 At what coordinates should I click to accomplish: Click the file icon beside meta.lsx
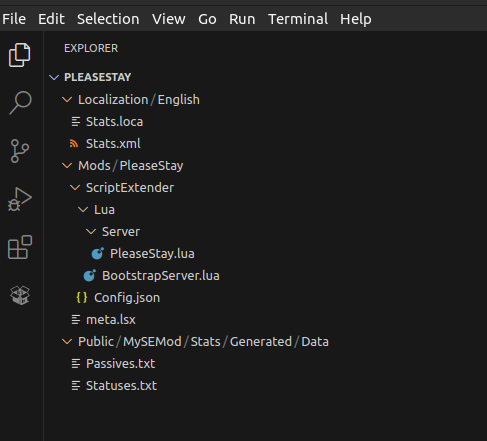click(76, 320)
